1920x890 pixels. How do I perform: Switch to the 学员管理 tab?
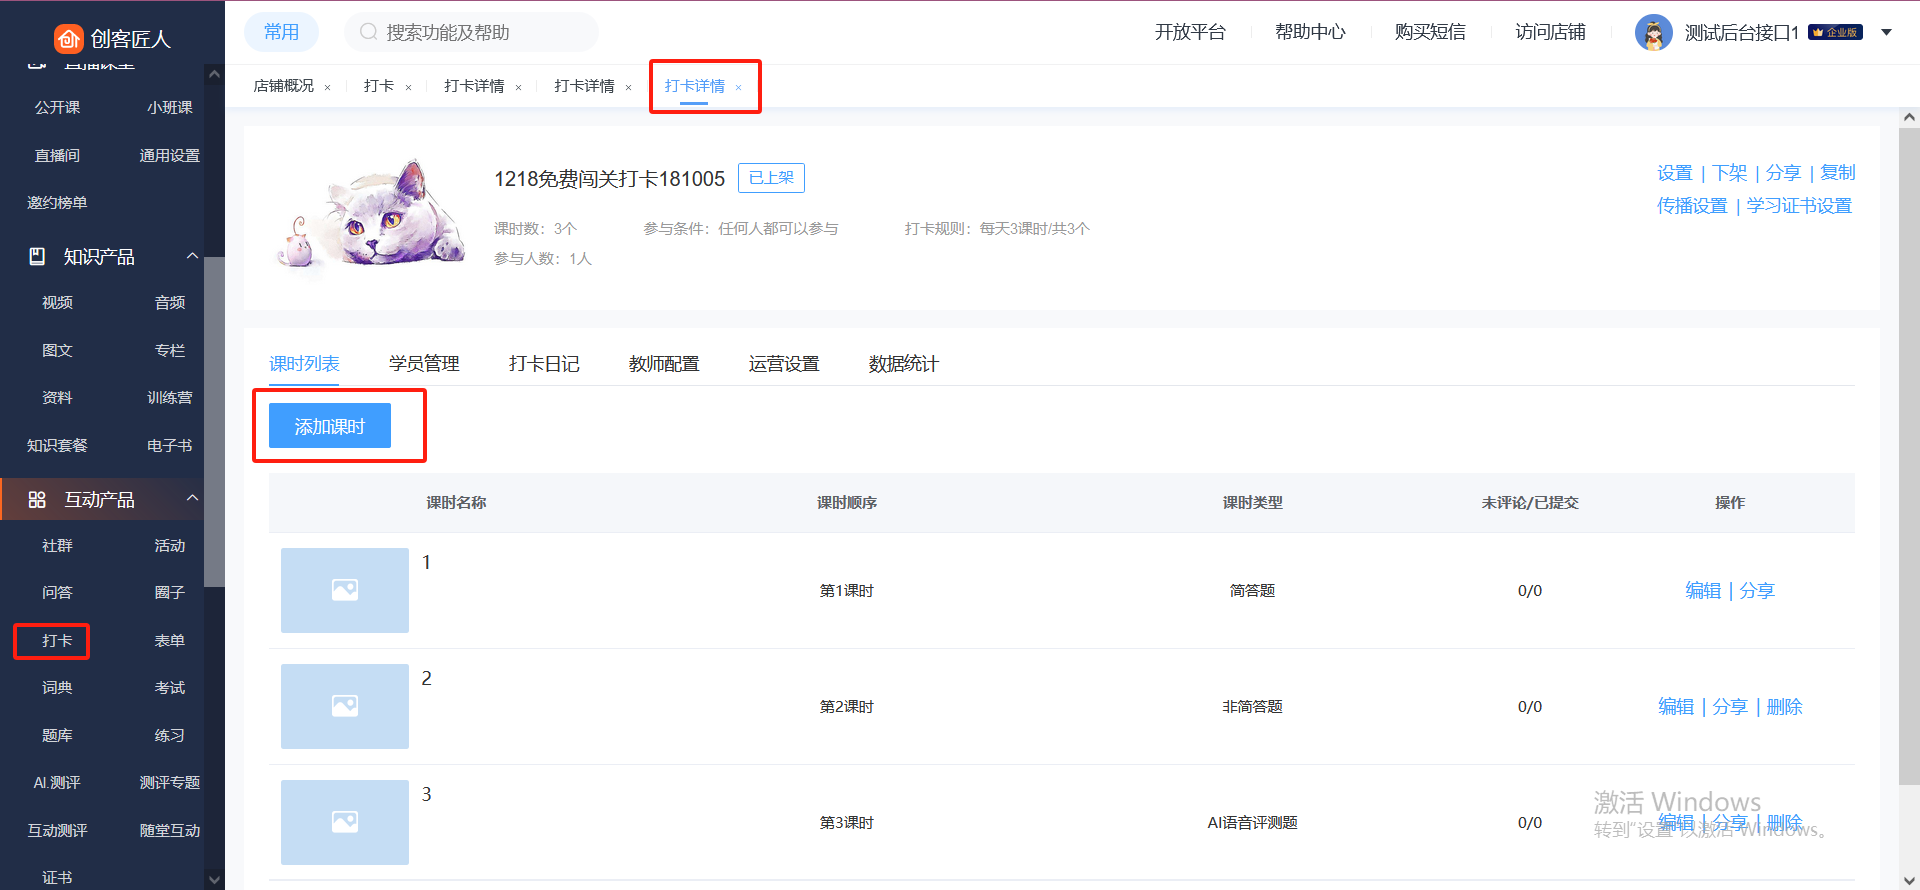click(424, 364)
